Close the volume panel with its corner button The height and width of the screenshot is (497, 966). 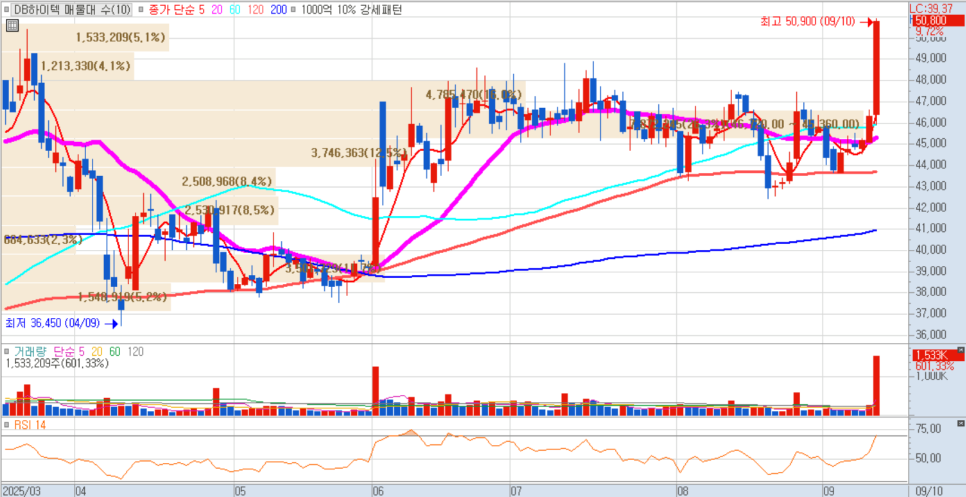tap(960, 350)
